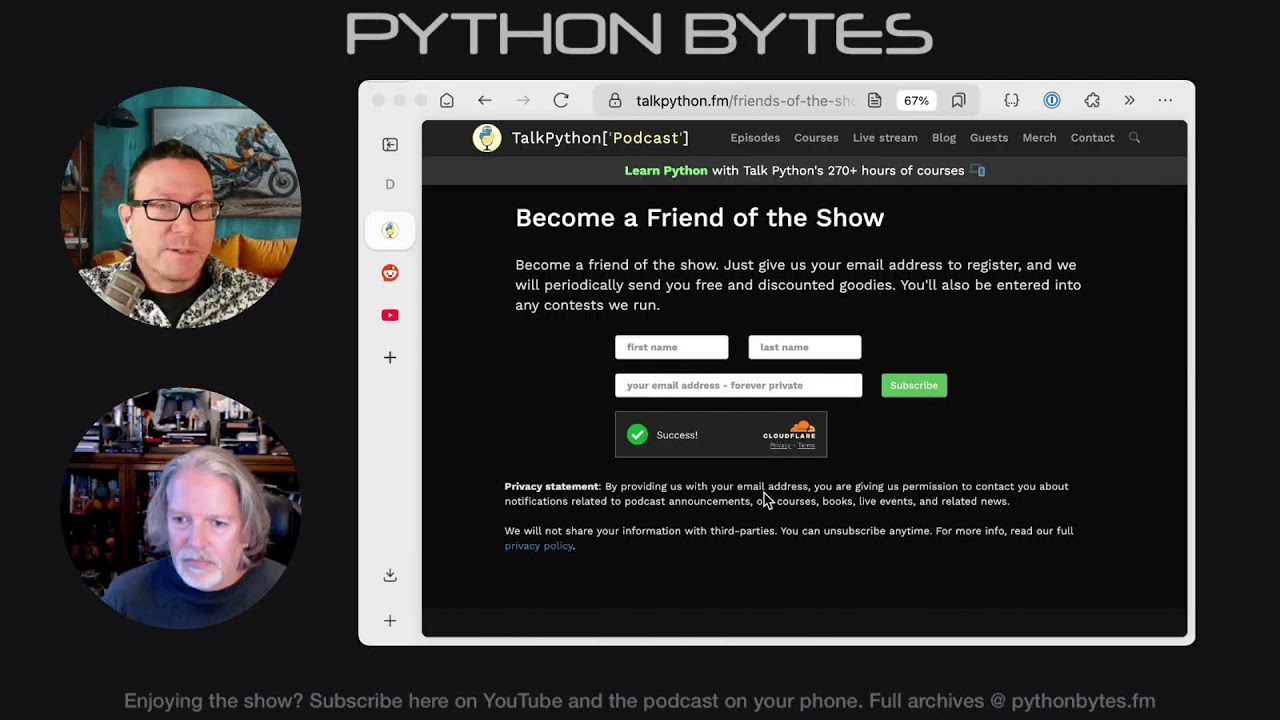Viewport: 1280px width, 720px height.
Task: Click the address bar URL text
Action: coord(745,101)
